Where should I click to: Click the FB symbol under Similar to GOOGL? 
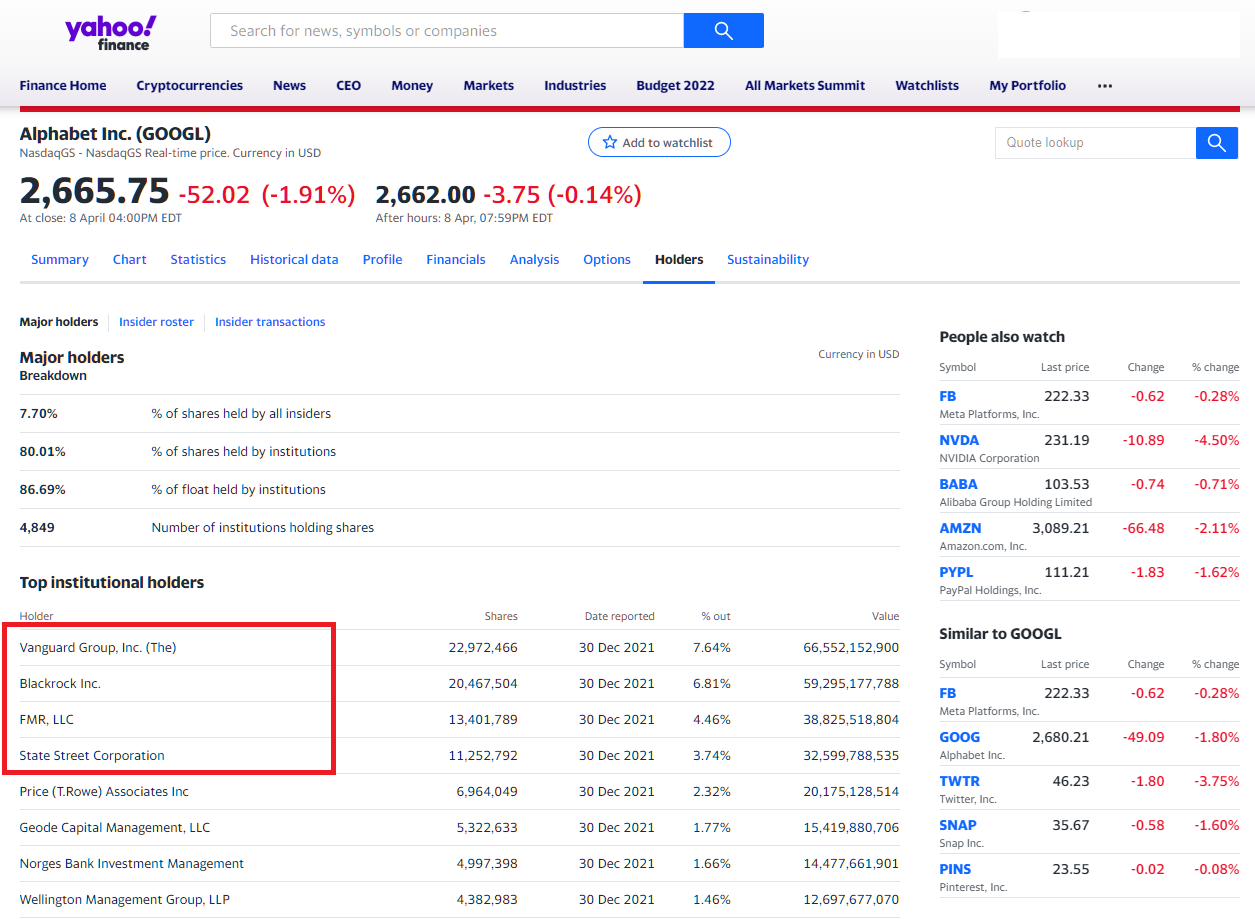(948, 694)
